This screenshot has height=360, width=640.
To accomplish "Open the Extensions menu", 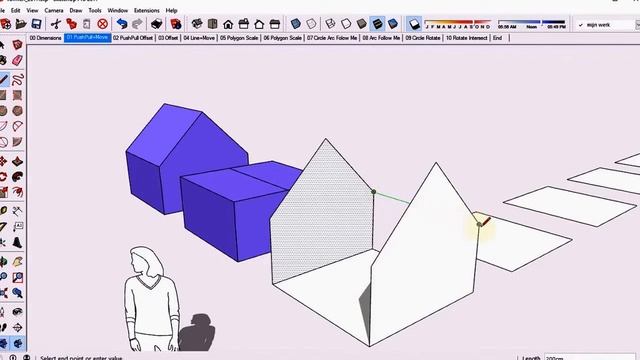I will point(147,10).
